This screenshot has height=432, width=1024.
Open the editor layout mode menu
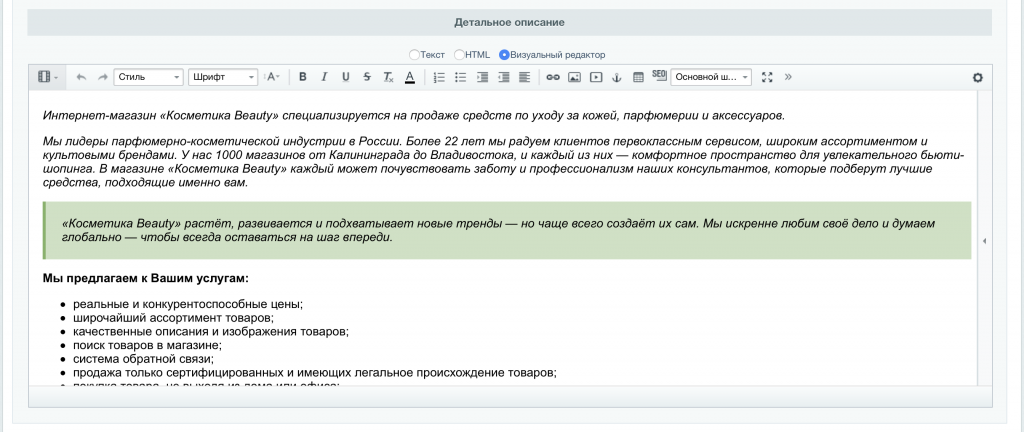click(x=47, y=77)
